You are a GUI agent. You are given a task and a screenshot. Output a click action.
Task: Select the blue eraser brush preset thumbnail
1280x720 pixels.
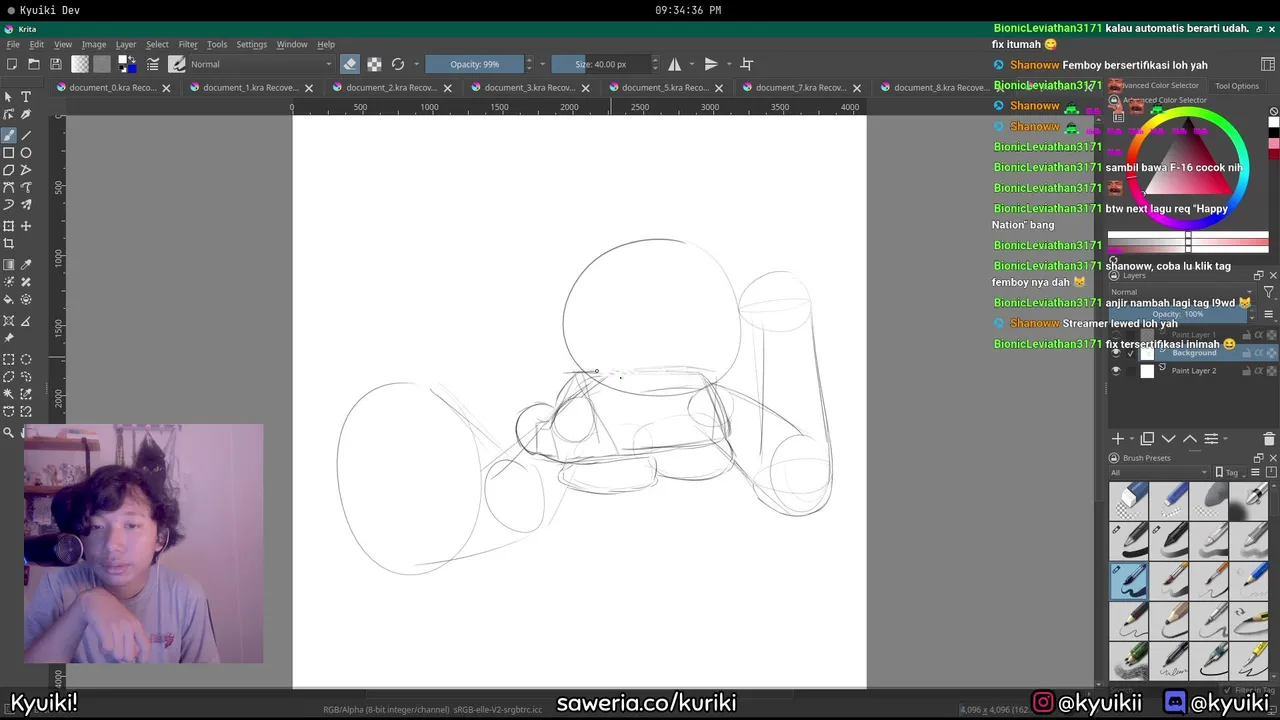coord(1130,501)
